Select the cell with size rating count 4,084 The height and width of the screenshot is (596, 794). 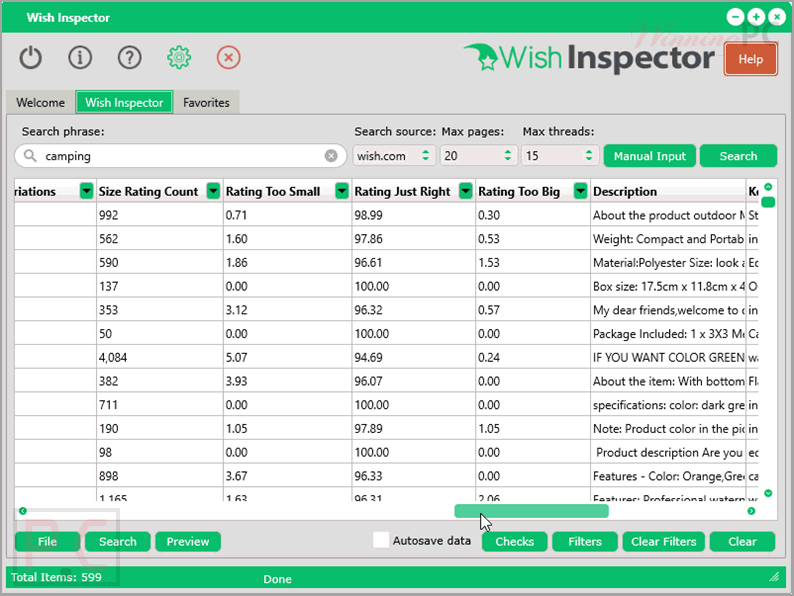click(x=160, y=357)
